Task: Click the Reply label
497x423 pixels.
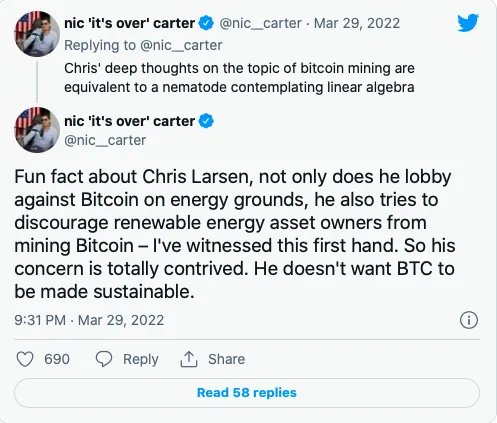Action: click(x=141, y=359)
